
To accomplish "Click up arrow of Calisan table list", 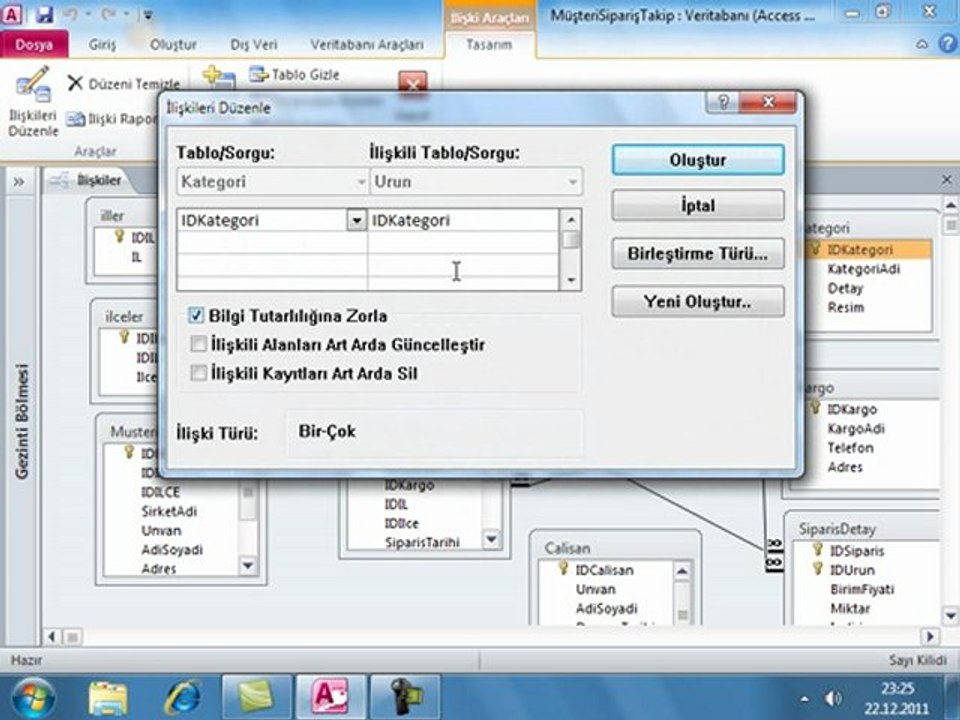I will coord(681,572).
